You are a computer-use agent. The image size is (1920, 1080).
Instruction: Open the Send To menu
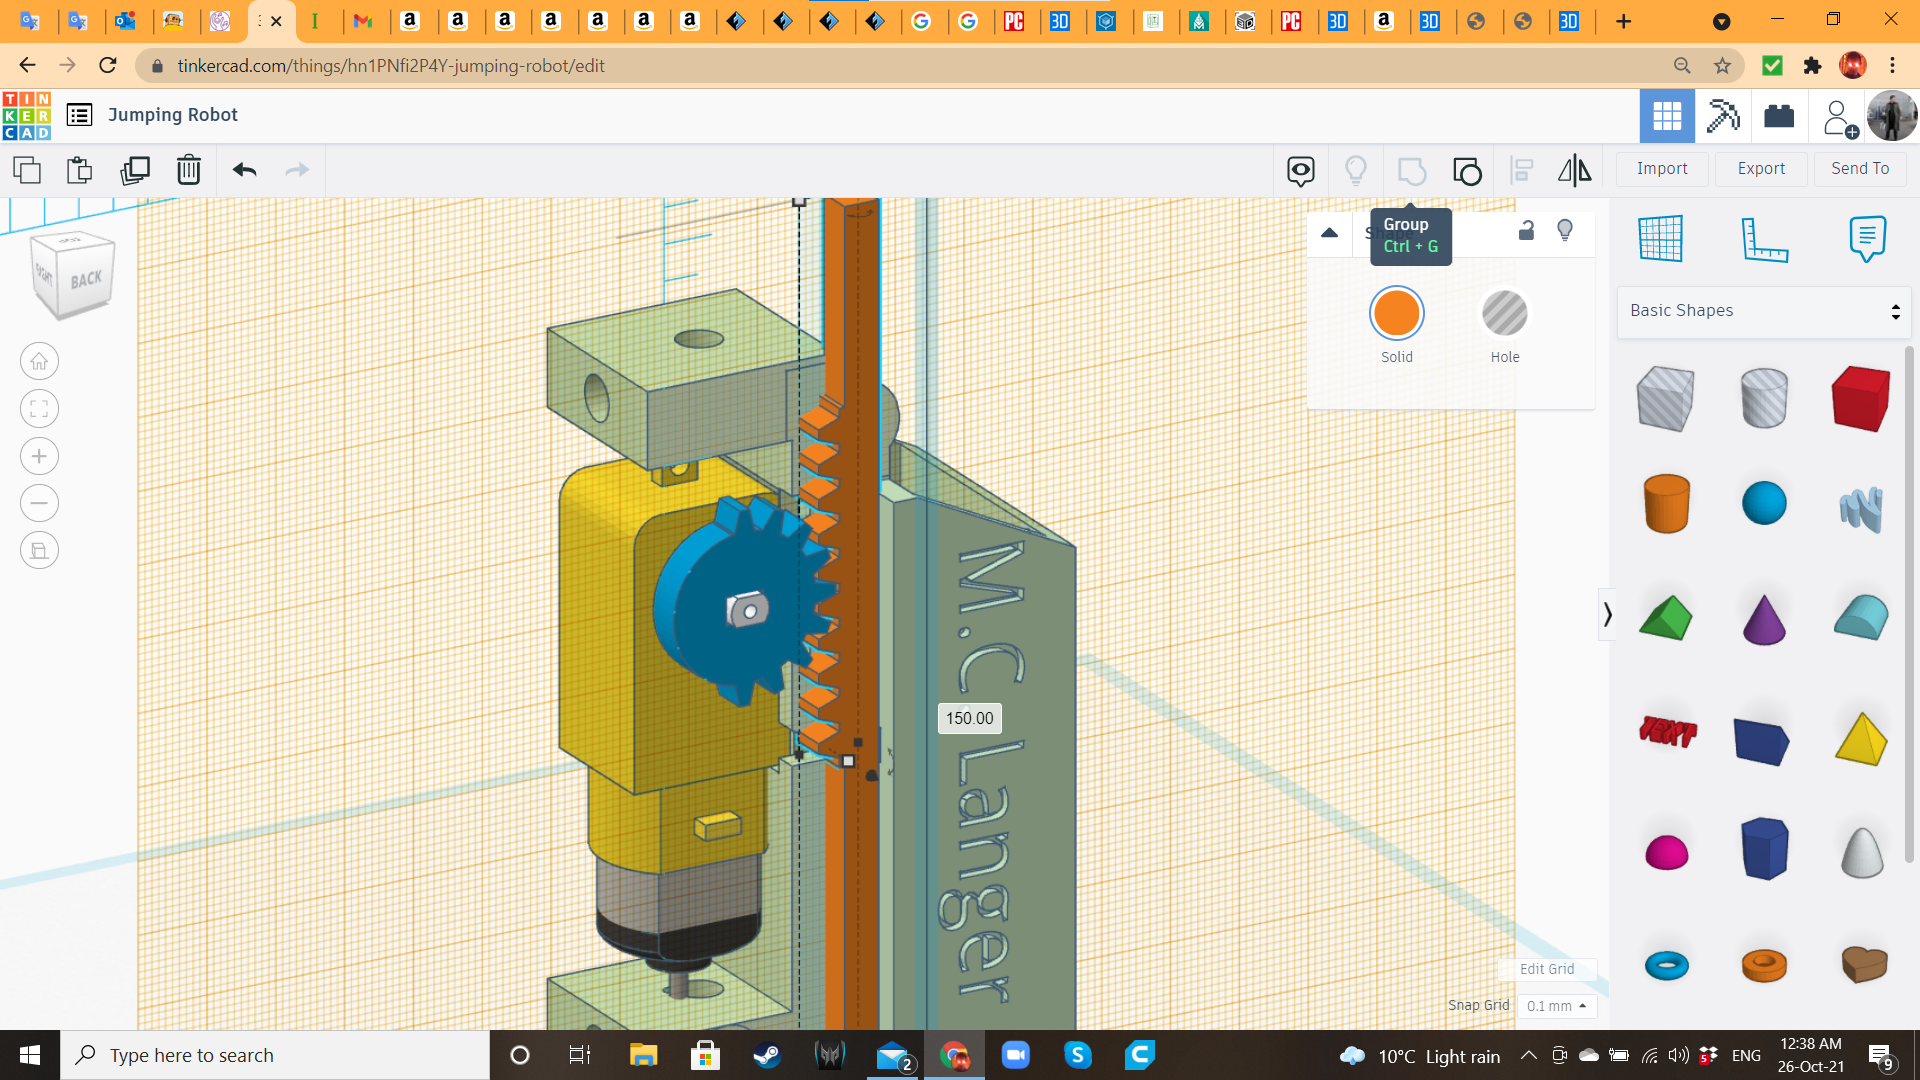1860,169
